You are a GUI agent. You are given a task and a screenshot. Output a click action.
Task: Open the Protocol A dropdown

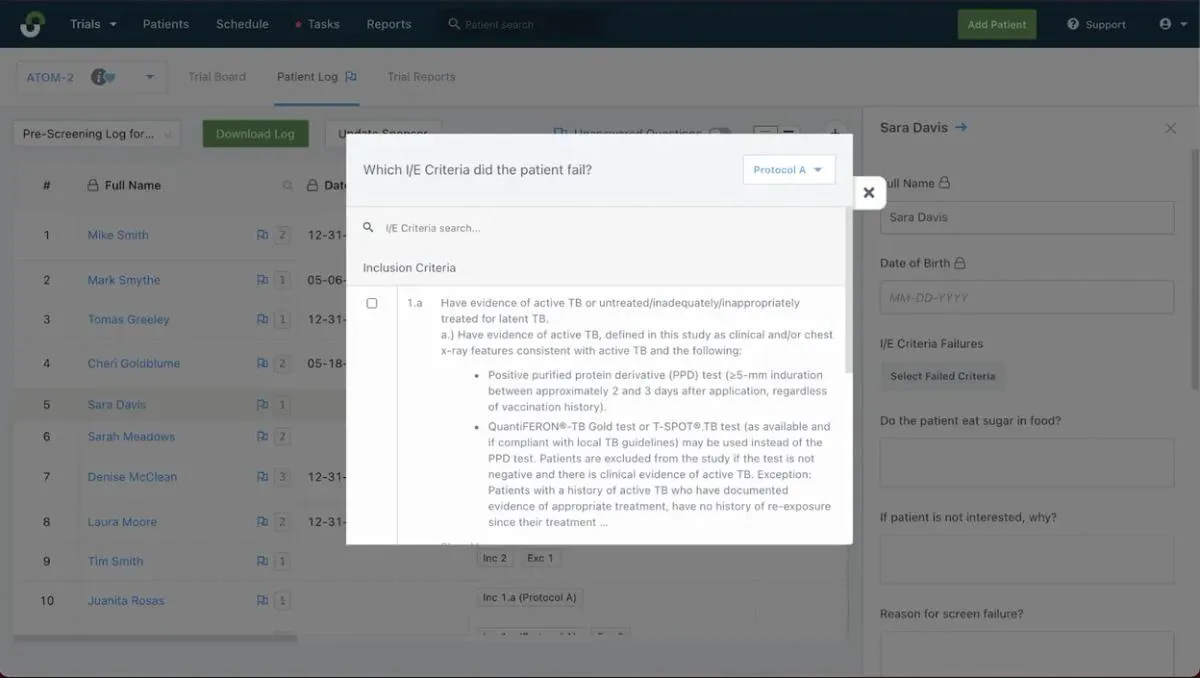[x=788, y=169]
